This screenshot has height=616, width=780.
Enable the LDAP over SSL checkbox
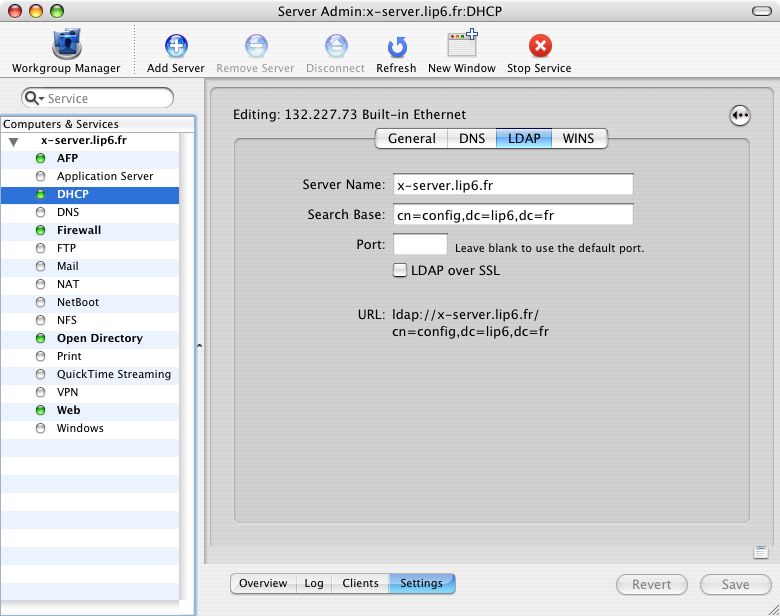[x=400, y=270]
